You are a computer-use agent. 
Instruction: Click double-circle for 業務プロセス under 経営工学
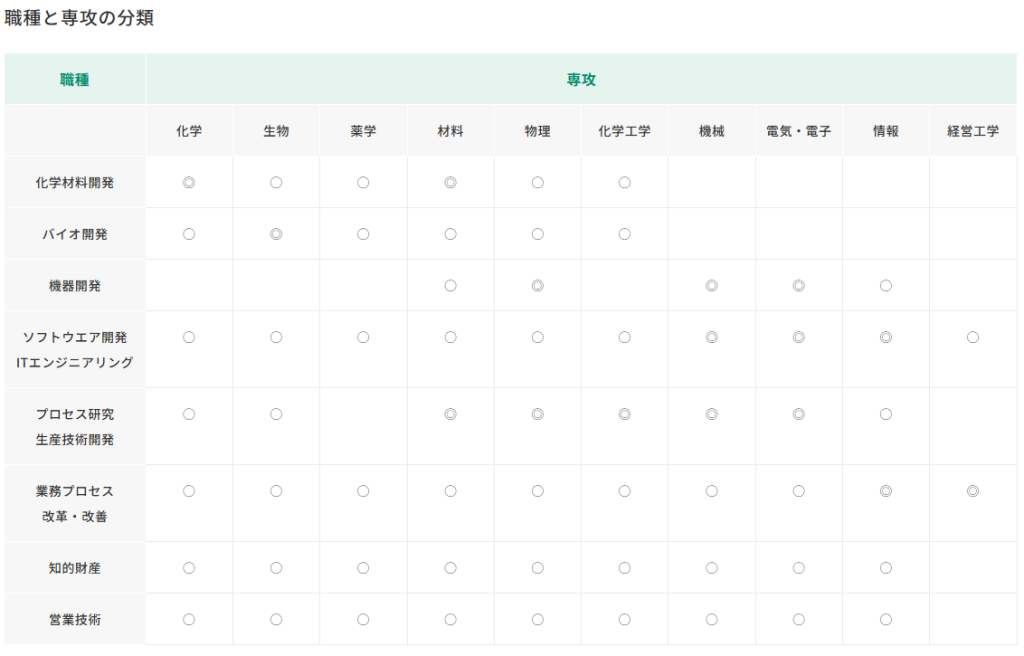tap(973, 491)
